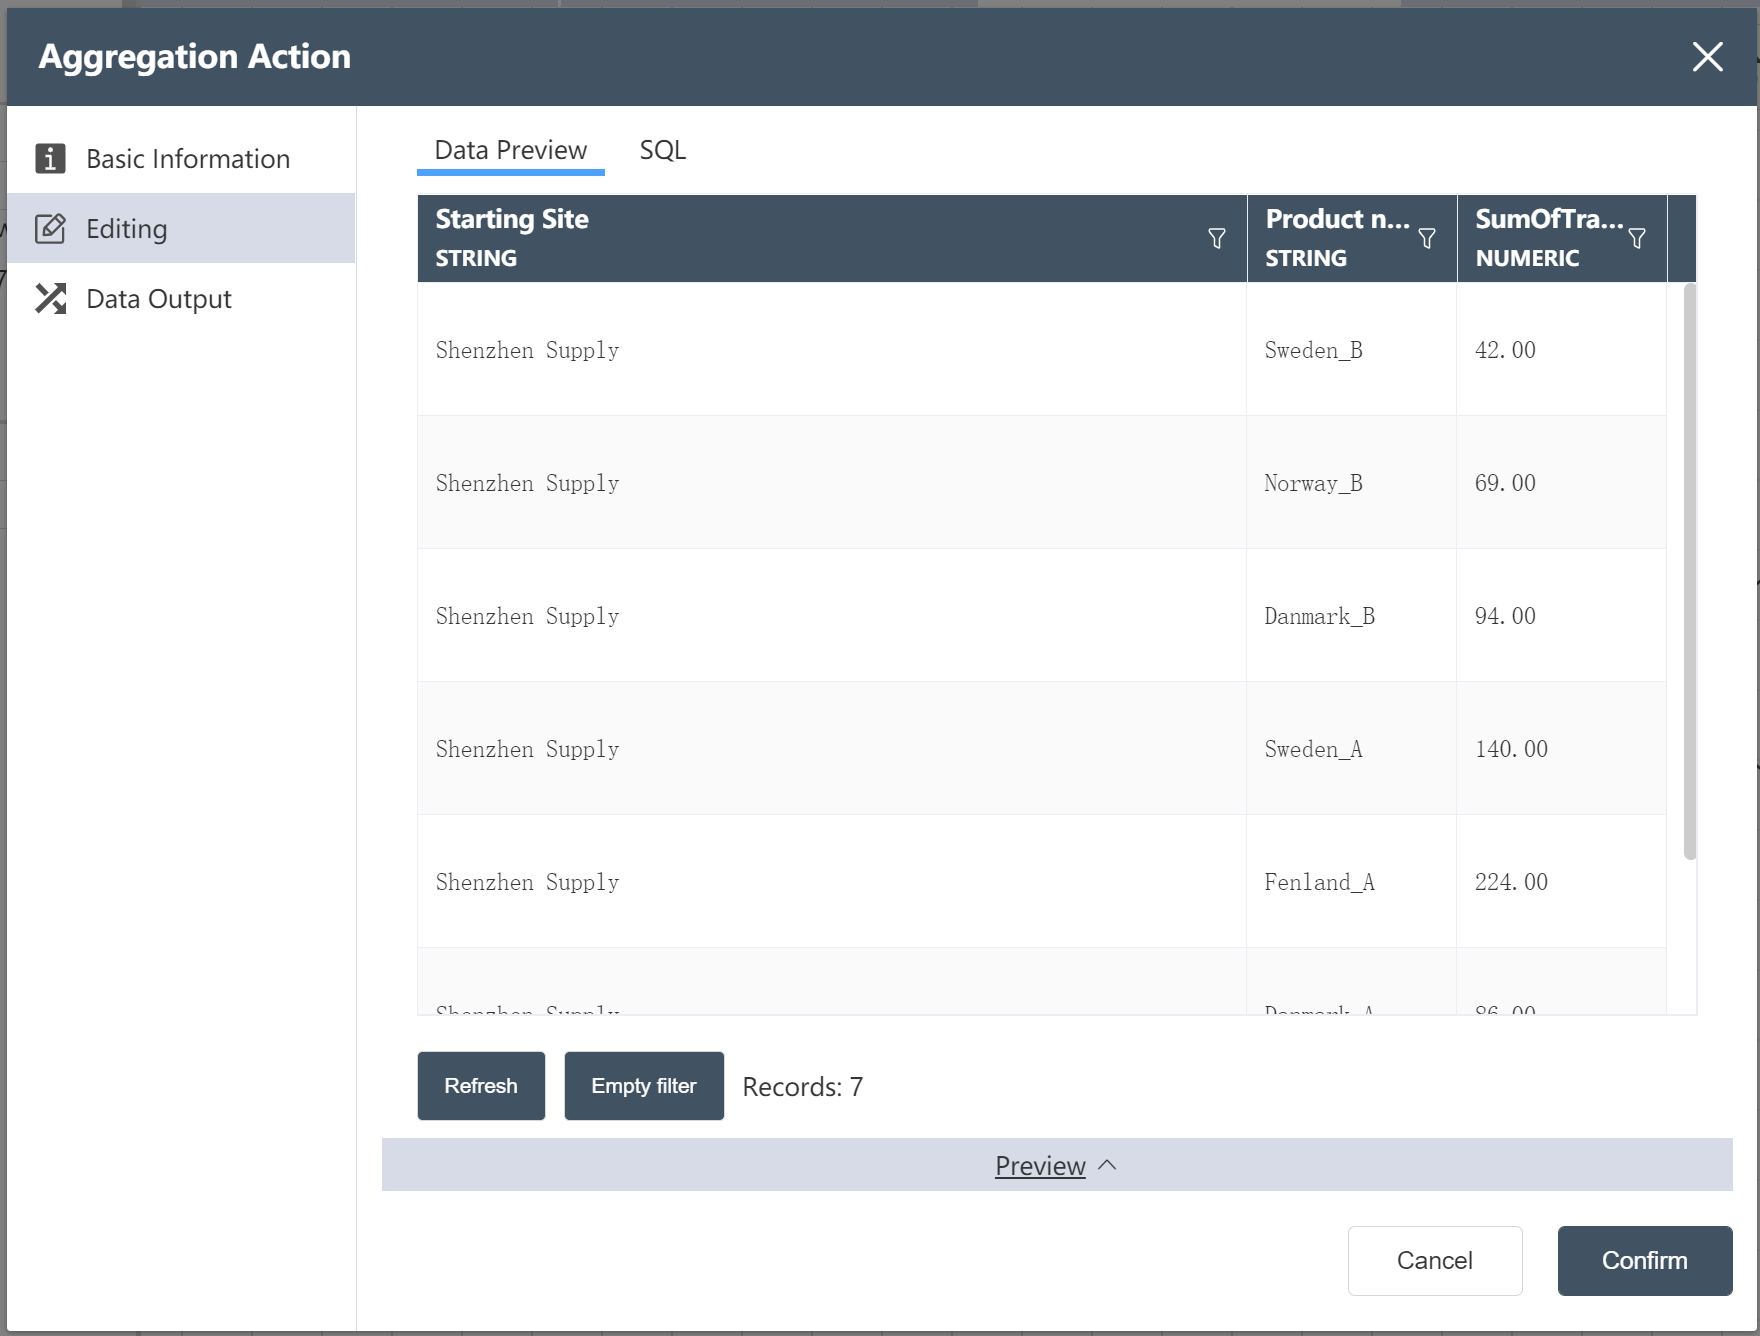Confirm the aggregation action
The width and height of the screenshot is (1760, 1336).
(x=1645, y=1260)
